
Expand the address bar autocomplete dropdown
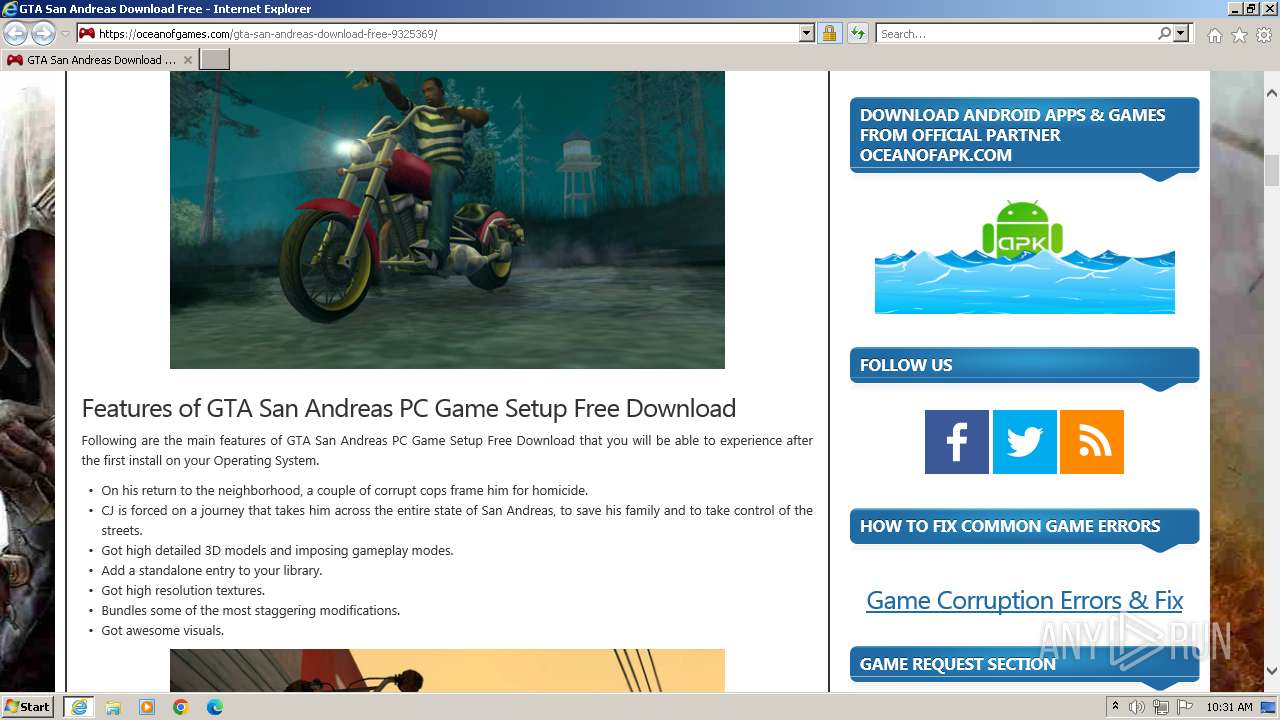point(807,34)
